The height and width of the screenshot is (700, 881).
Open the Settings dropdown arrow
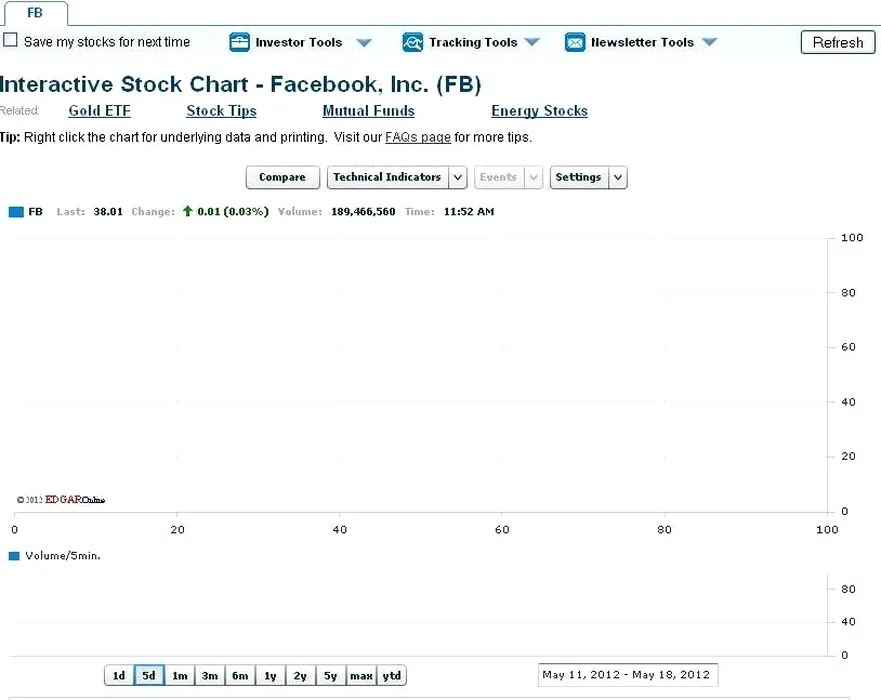click(618, 178)
